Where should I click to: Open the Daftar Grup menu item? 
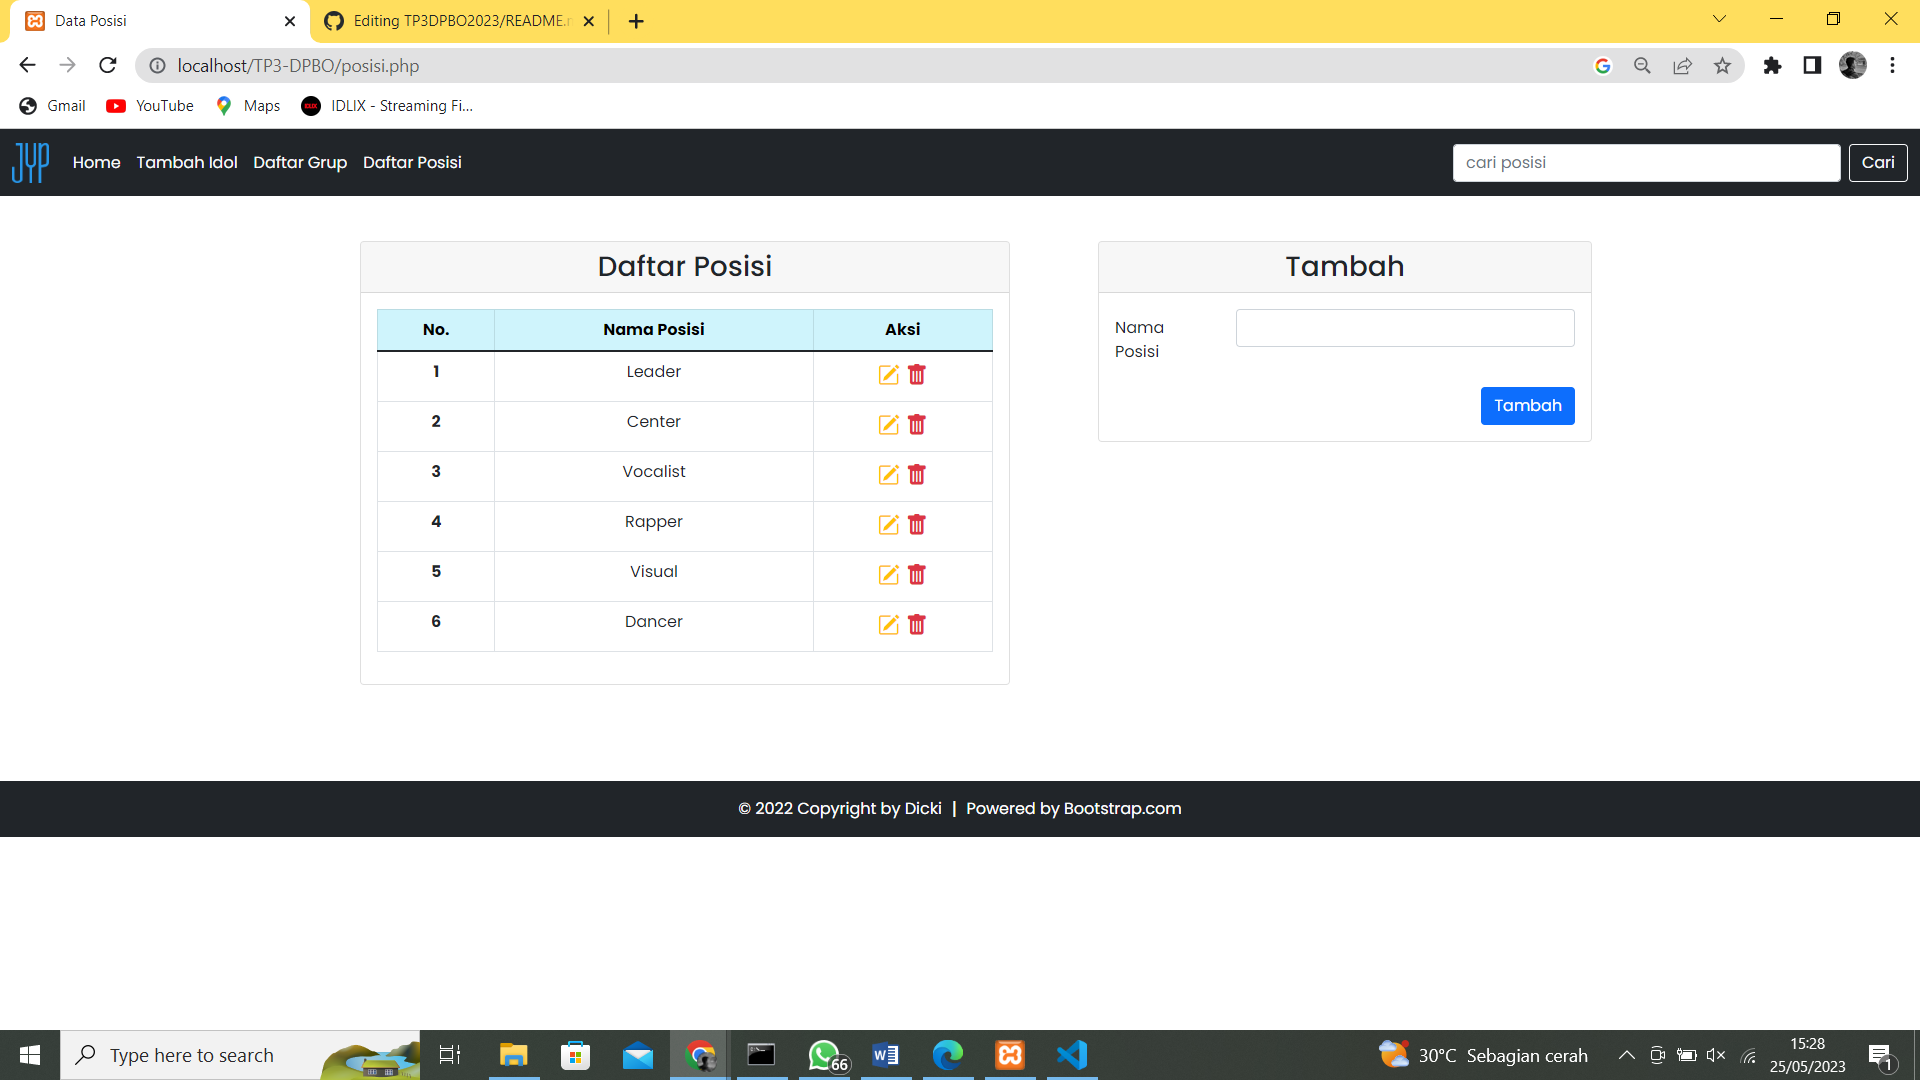coord(300,162)
